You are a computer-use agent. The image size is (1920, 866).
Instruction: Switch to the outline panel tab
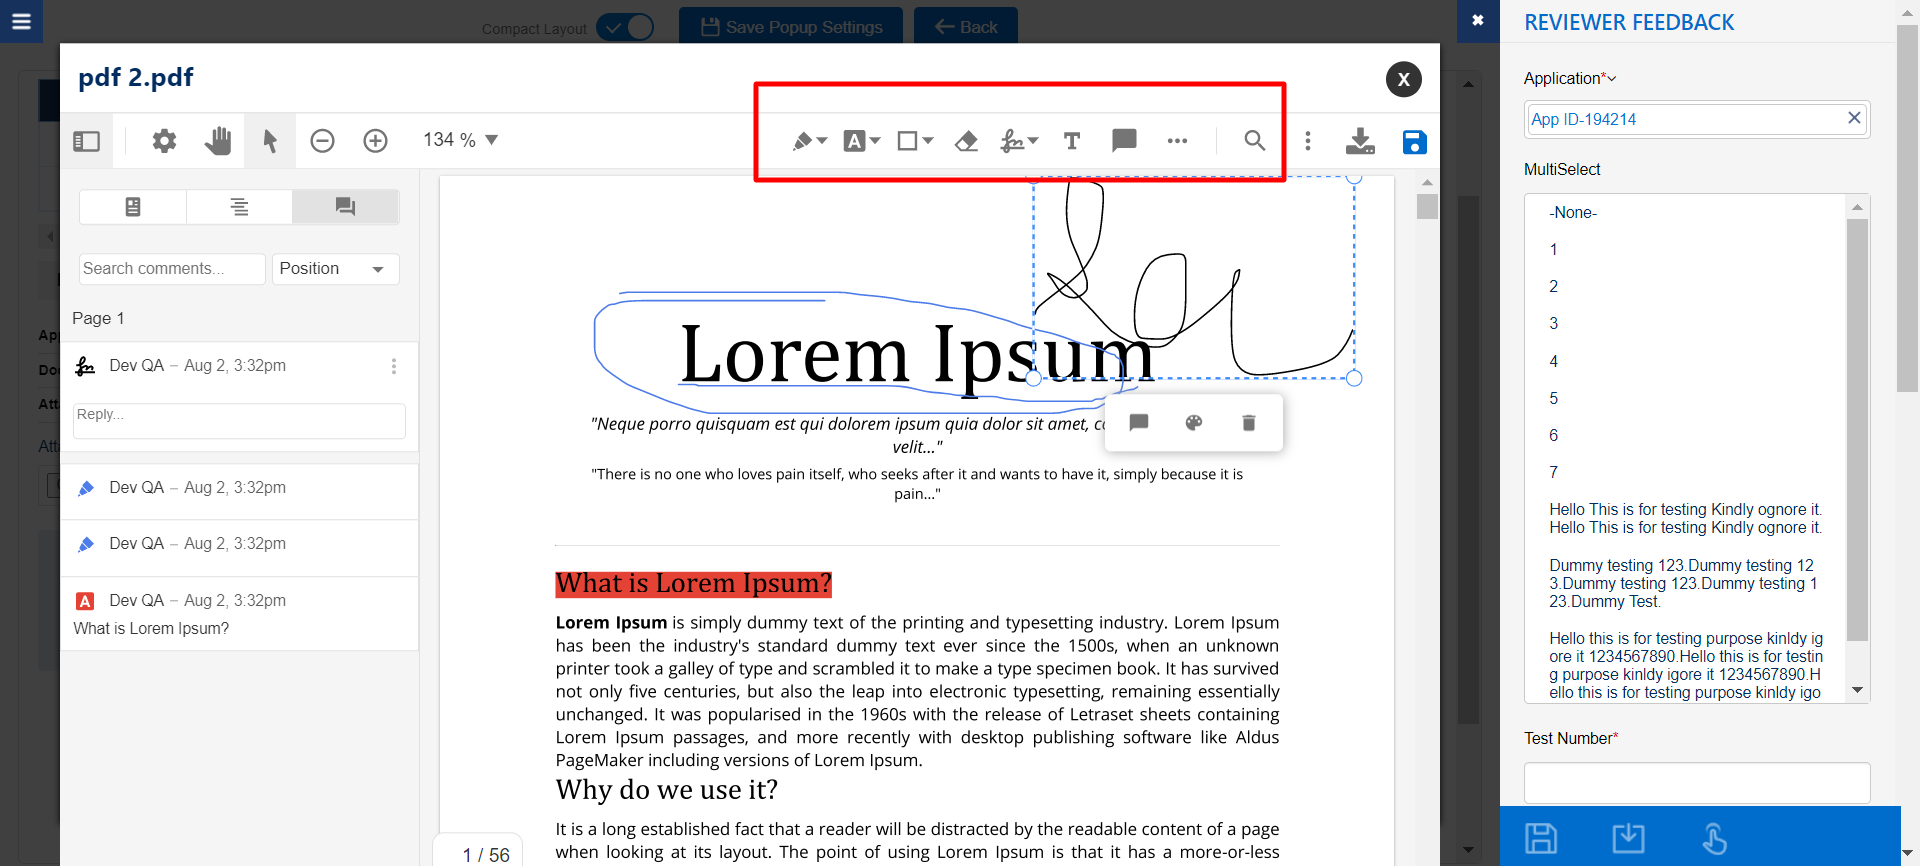coord(239,207)
